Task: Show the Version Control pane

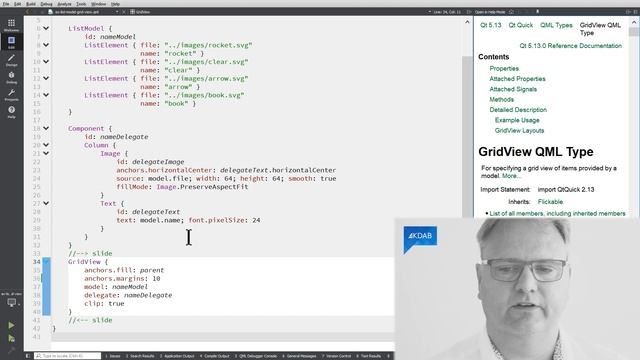Action: tap(336, 356)
